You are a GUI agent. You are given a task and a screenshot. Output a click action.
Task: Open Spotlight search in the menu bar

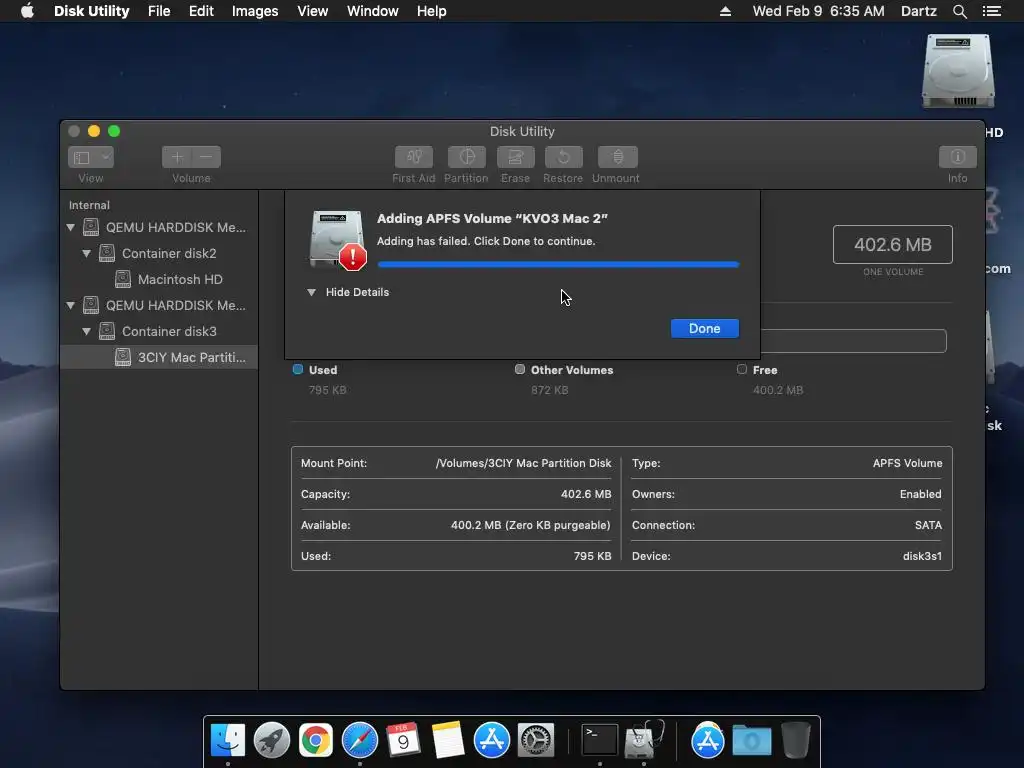coord(959,11)
